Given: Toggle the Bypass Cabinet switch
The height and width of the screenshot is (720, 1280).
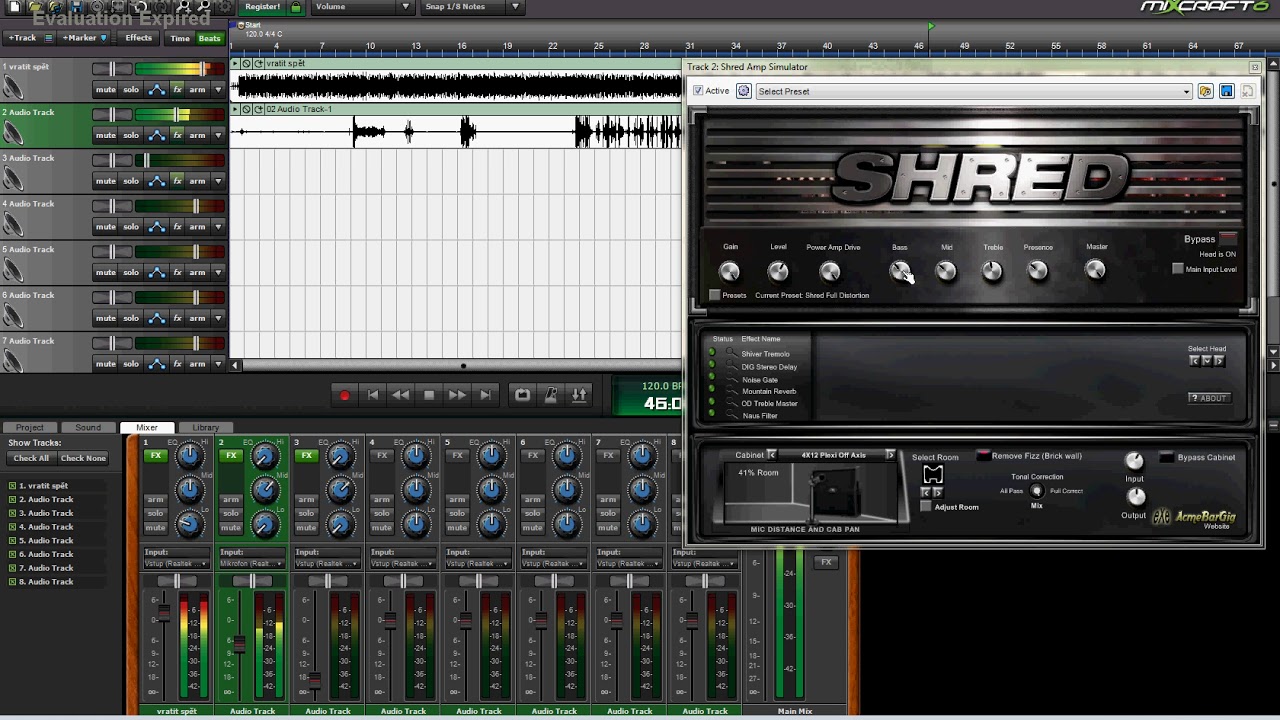Looking at the screenshot, I should pos(1166,457).
